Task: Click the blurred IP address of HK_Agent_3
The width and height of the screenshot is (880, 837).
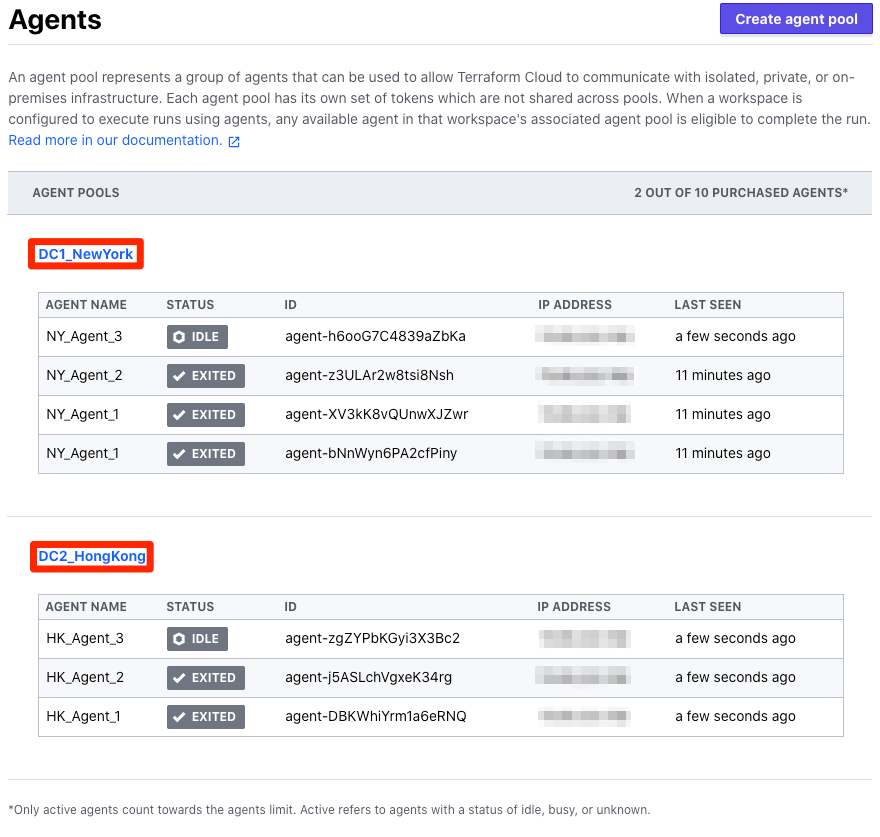Action: tap(584, 638)
